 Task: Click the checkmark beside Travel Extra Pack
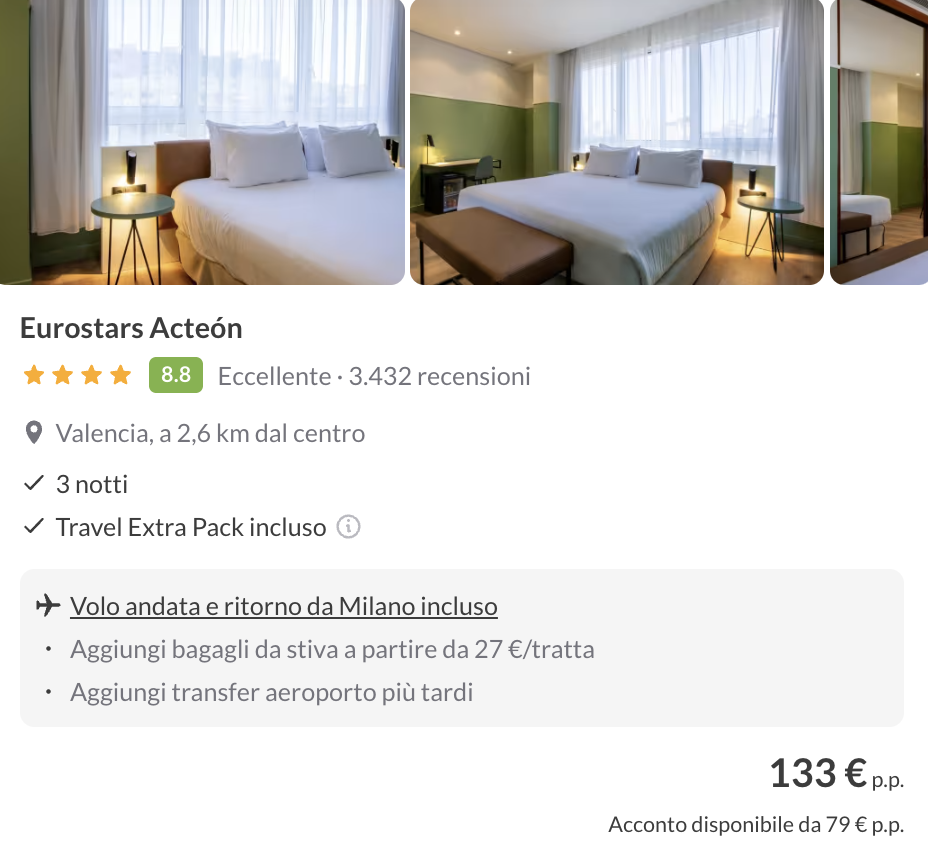pyautogui.click(x=34, y=526)
